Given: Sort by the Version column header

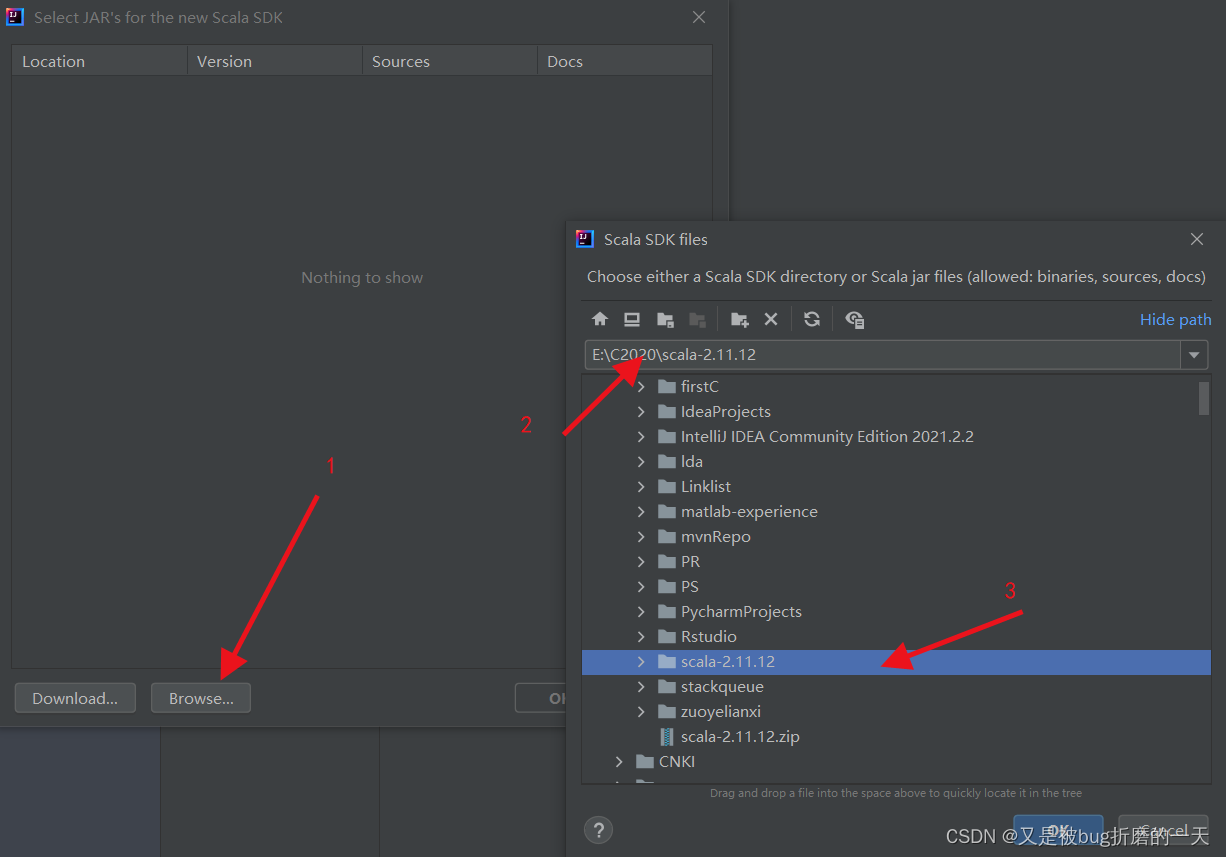Looking at the screenshot, I should click(x=275, y=61).
